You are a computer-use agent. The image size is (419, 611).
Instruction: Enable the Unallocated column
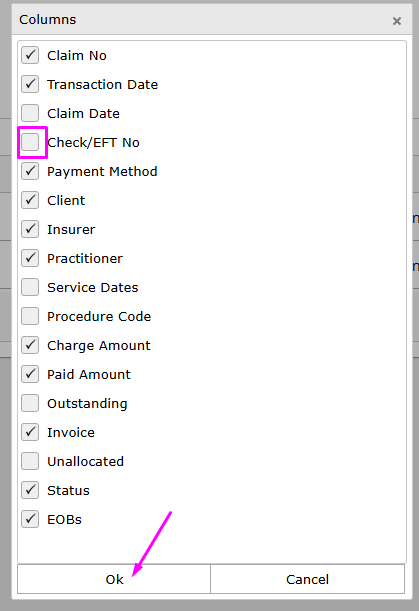[30, 461]
